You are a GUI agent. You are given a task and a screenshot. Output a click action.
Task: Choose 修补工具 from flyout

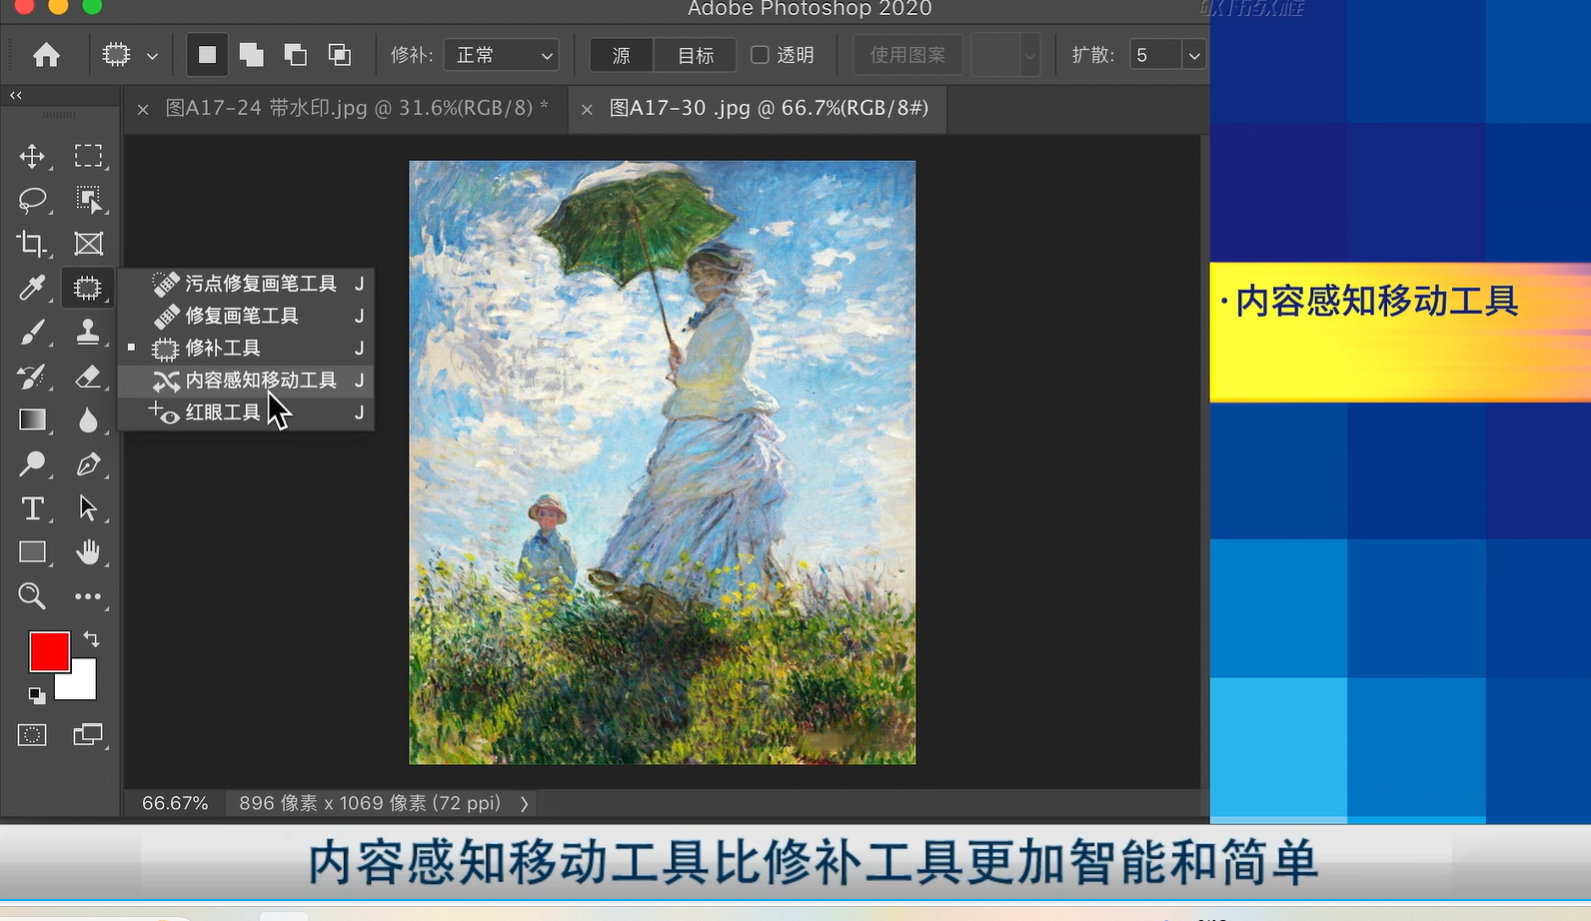(246, 348)
